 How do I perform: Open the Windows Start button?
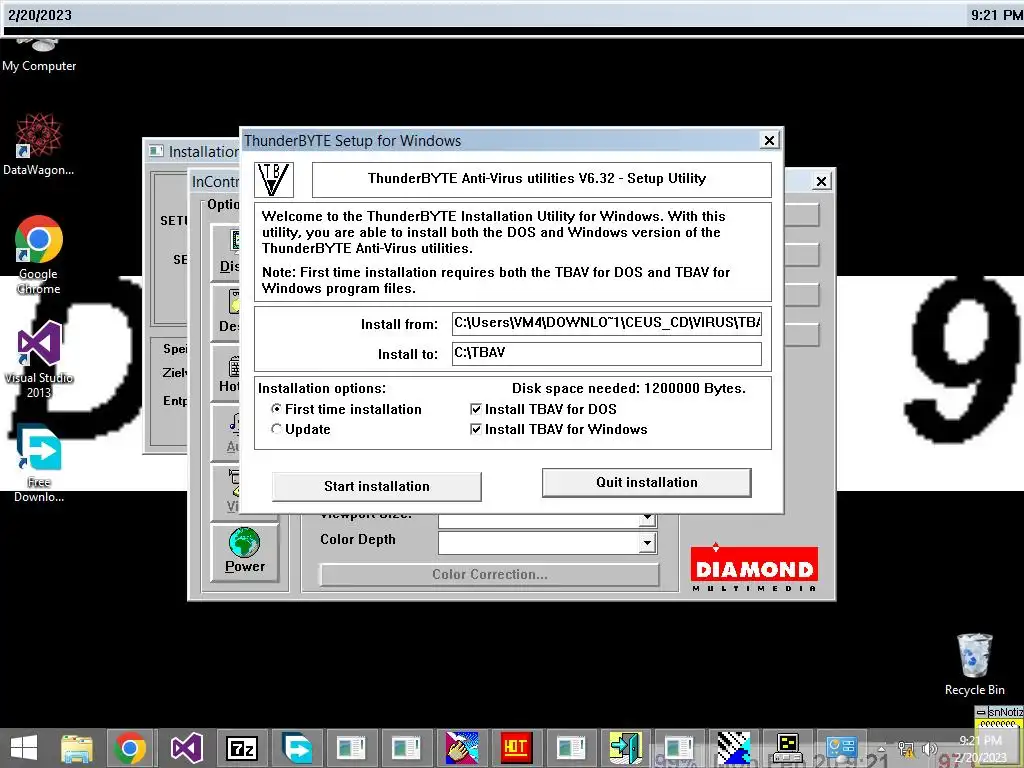[x=24, y=748]
